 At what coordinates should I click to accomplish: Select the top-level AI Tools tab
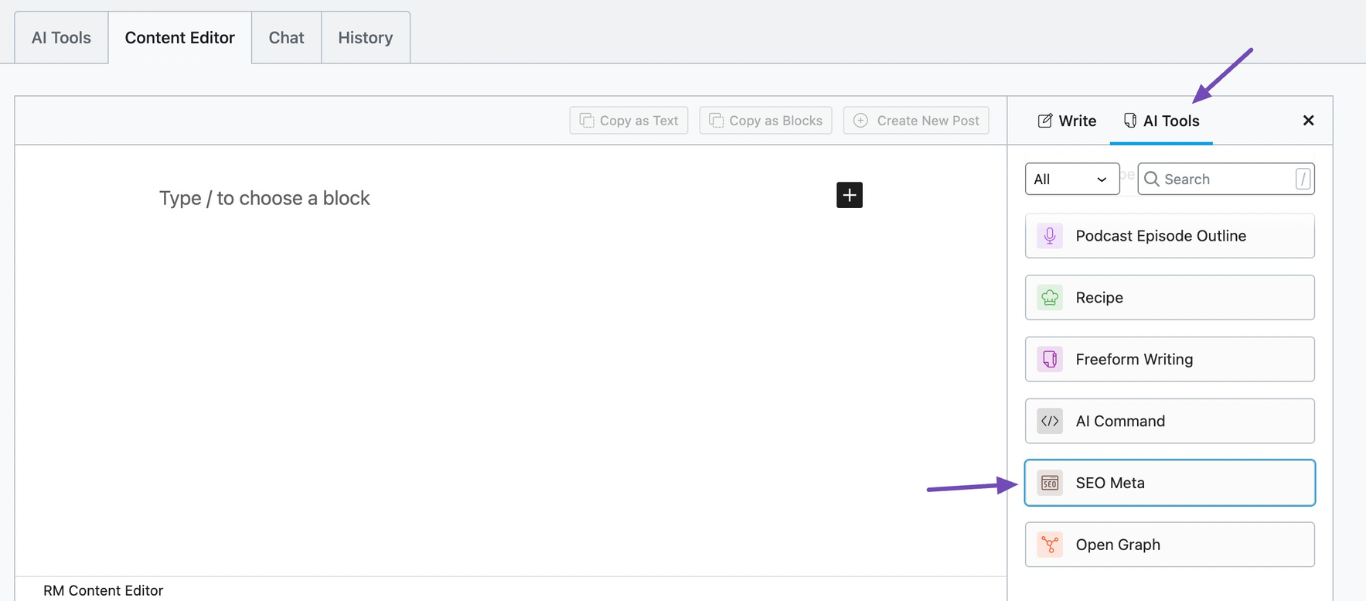tap(61, 38)
